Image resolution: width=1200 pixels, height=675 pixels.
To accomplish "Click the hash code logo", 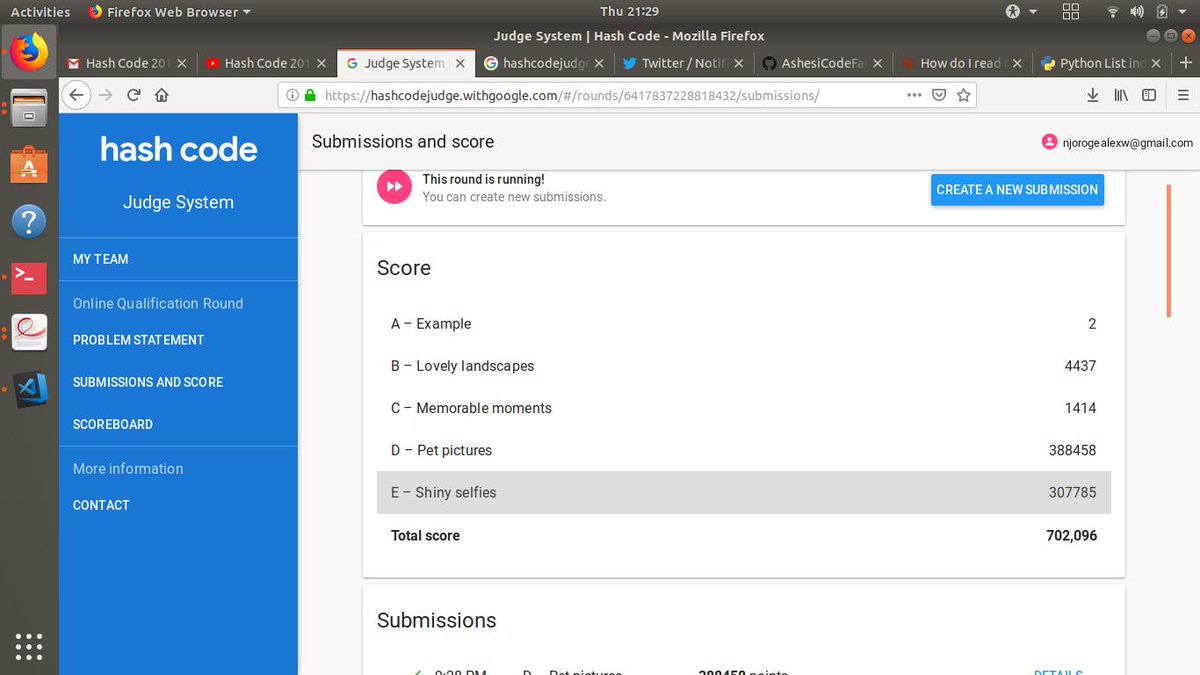I will (179, 150).
